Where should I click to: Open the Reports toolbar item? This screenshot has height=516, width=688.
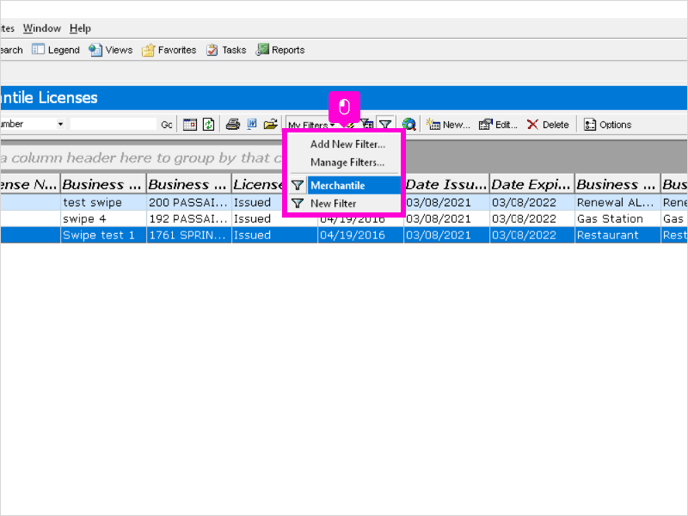coord(281,50)
